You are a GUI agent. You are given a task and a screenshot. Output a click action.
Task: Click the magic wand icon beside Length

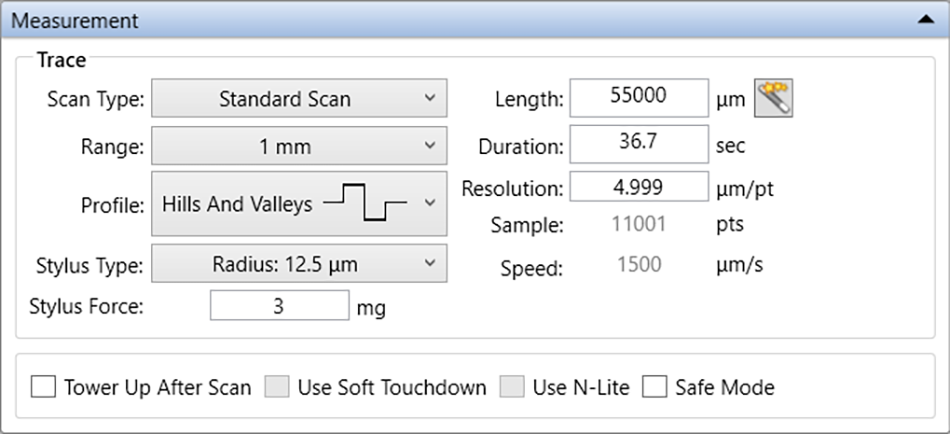pos(773,98)
